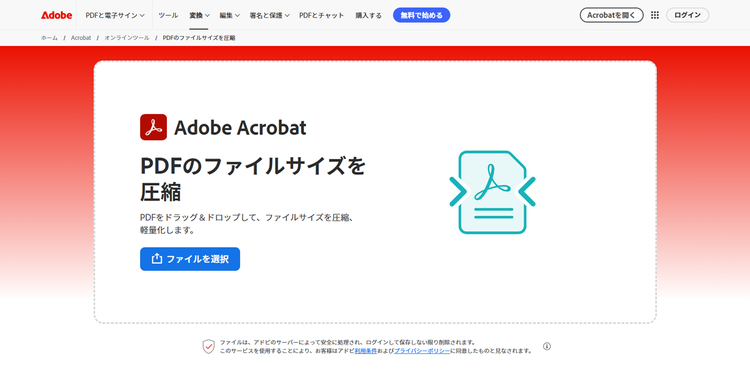Open the 利用条件 link

365,351
